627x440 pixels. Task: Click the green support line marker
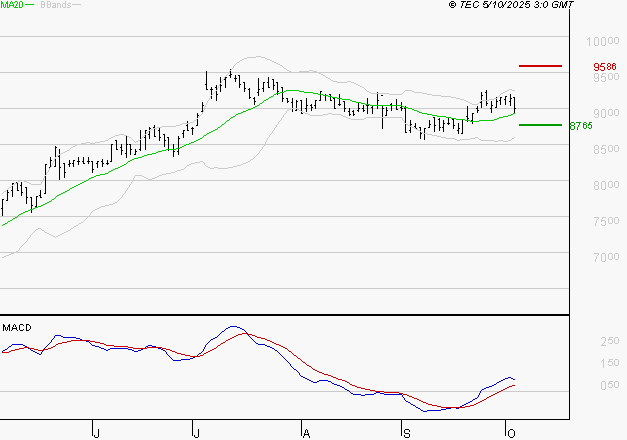540,125
